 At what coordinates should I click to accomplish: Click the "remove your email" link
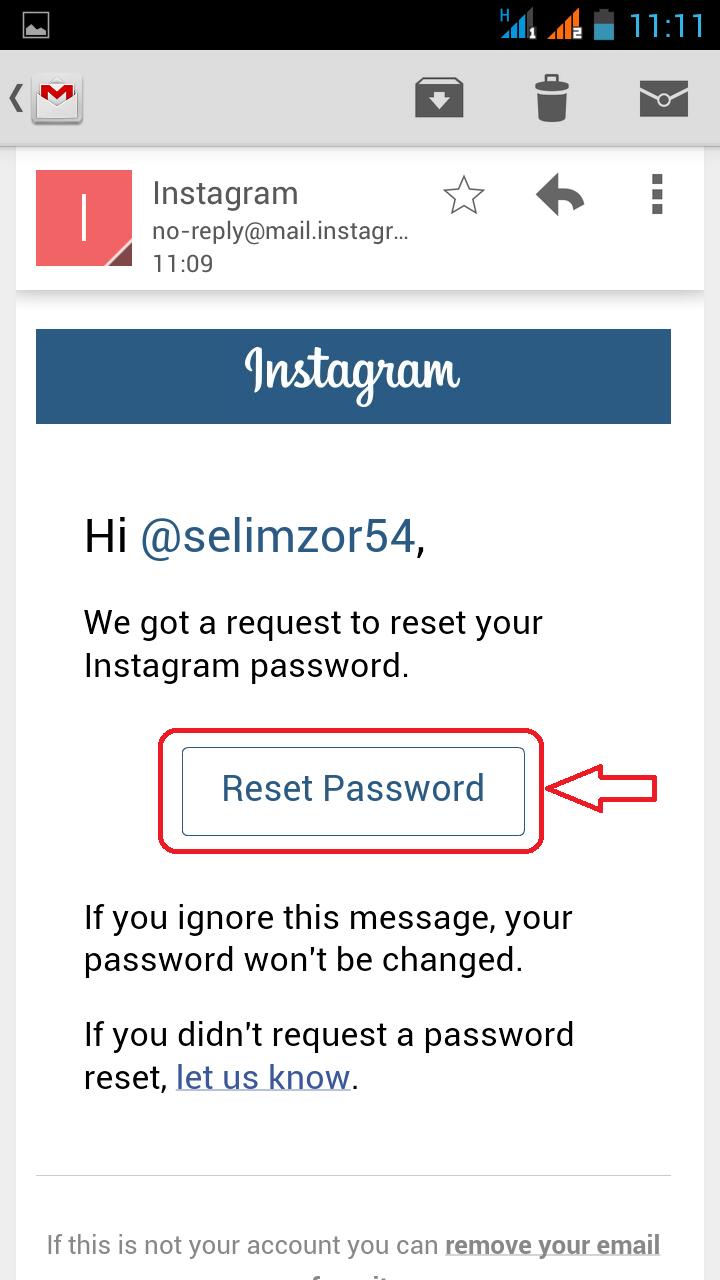click(553, 1245)
